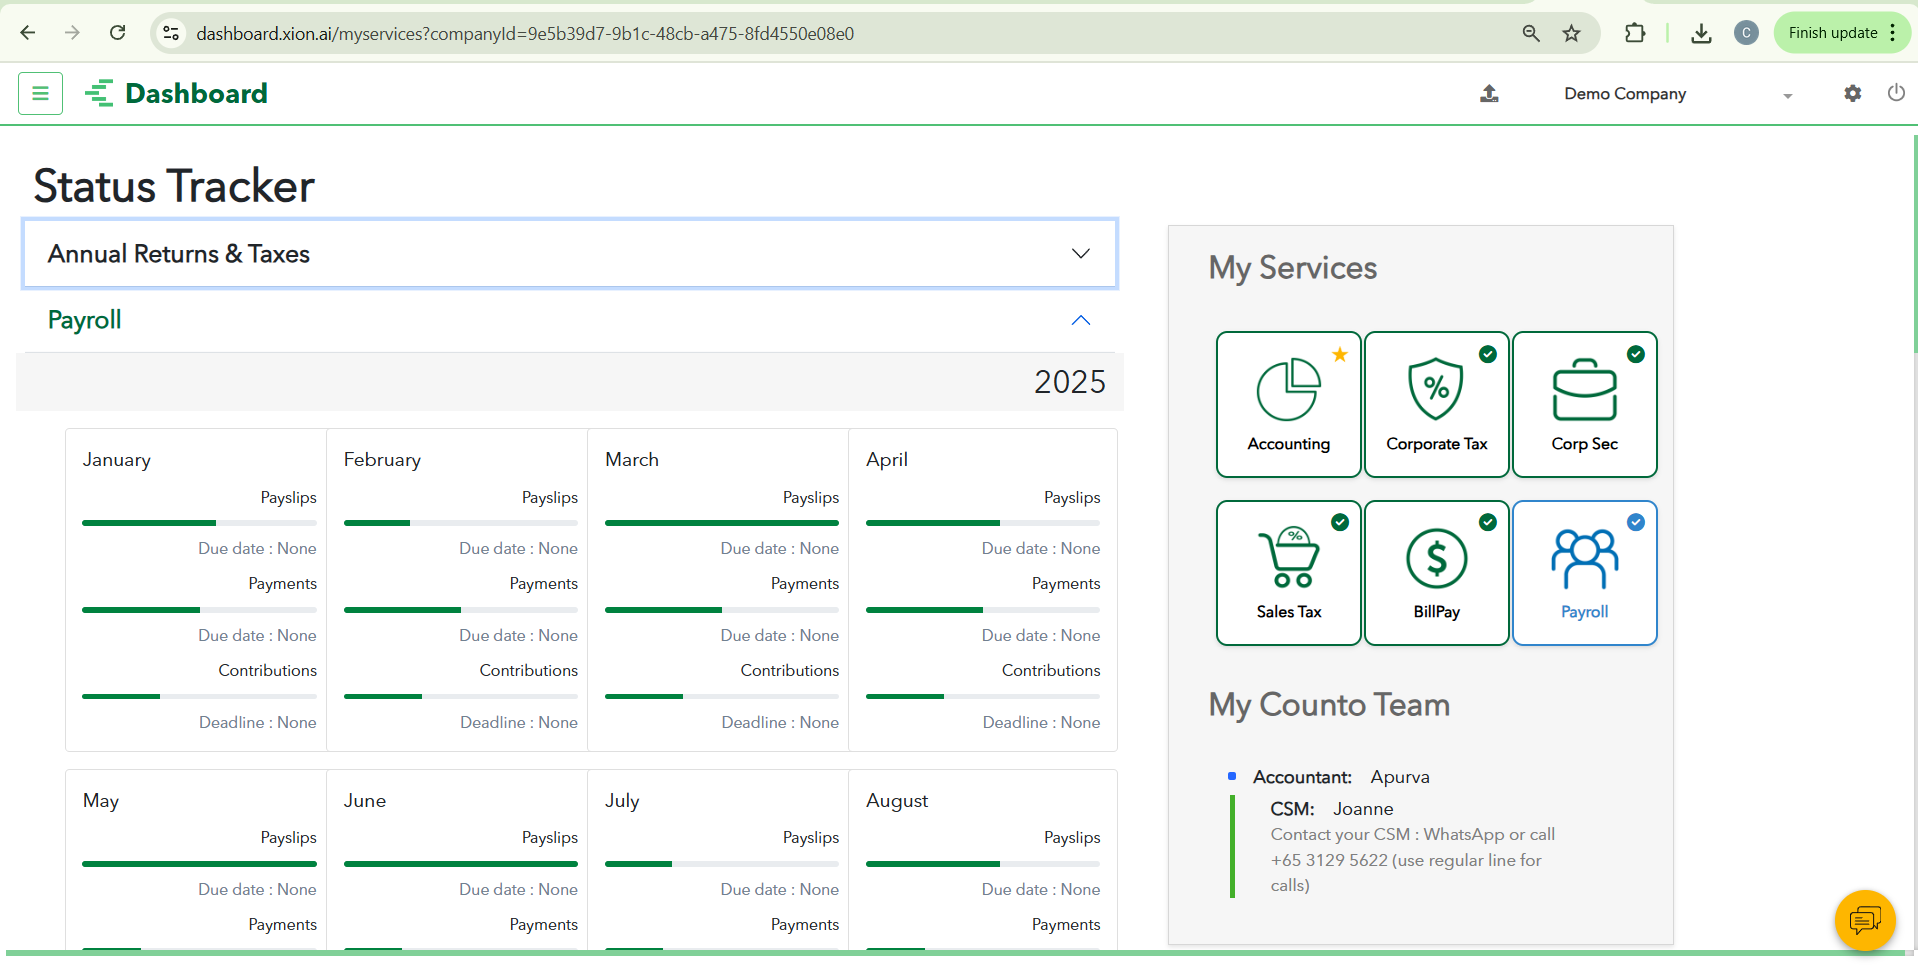Click the January month heading
Screen dimensions: 1918x968
[116, 460]
